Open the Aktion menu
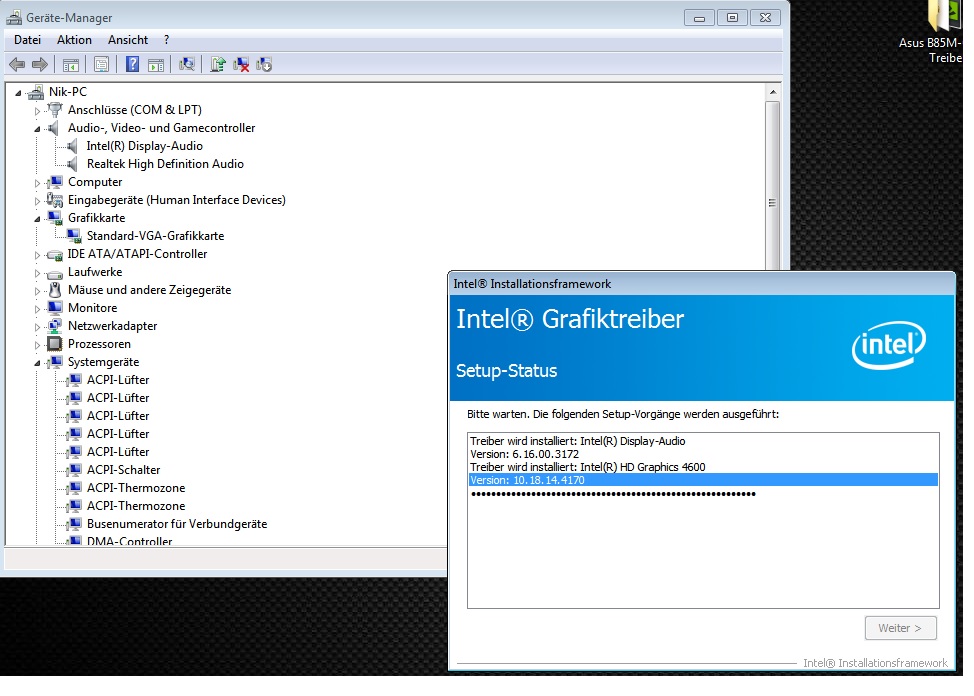Viewport: 974px width, 696px height. 75,40
